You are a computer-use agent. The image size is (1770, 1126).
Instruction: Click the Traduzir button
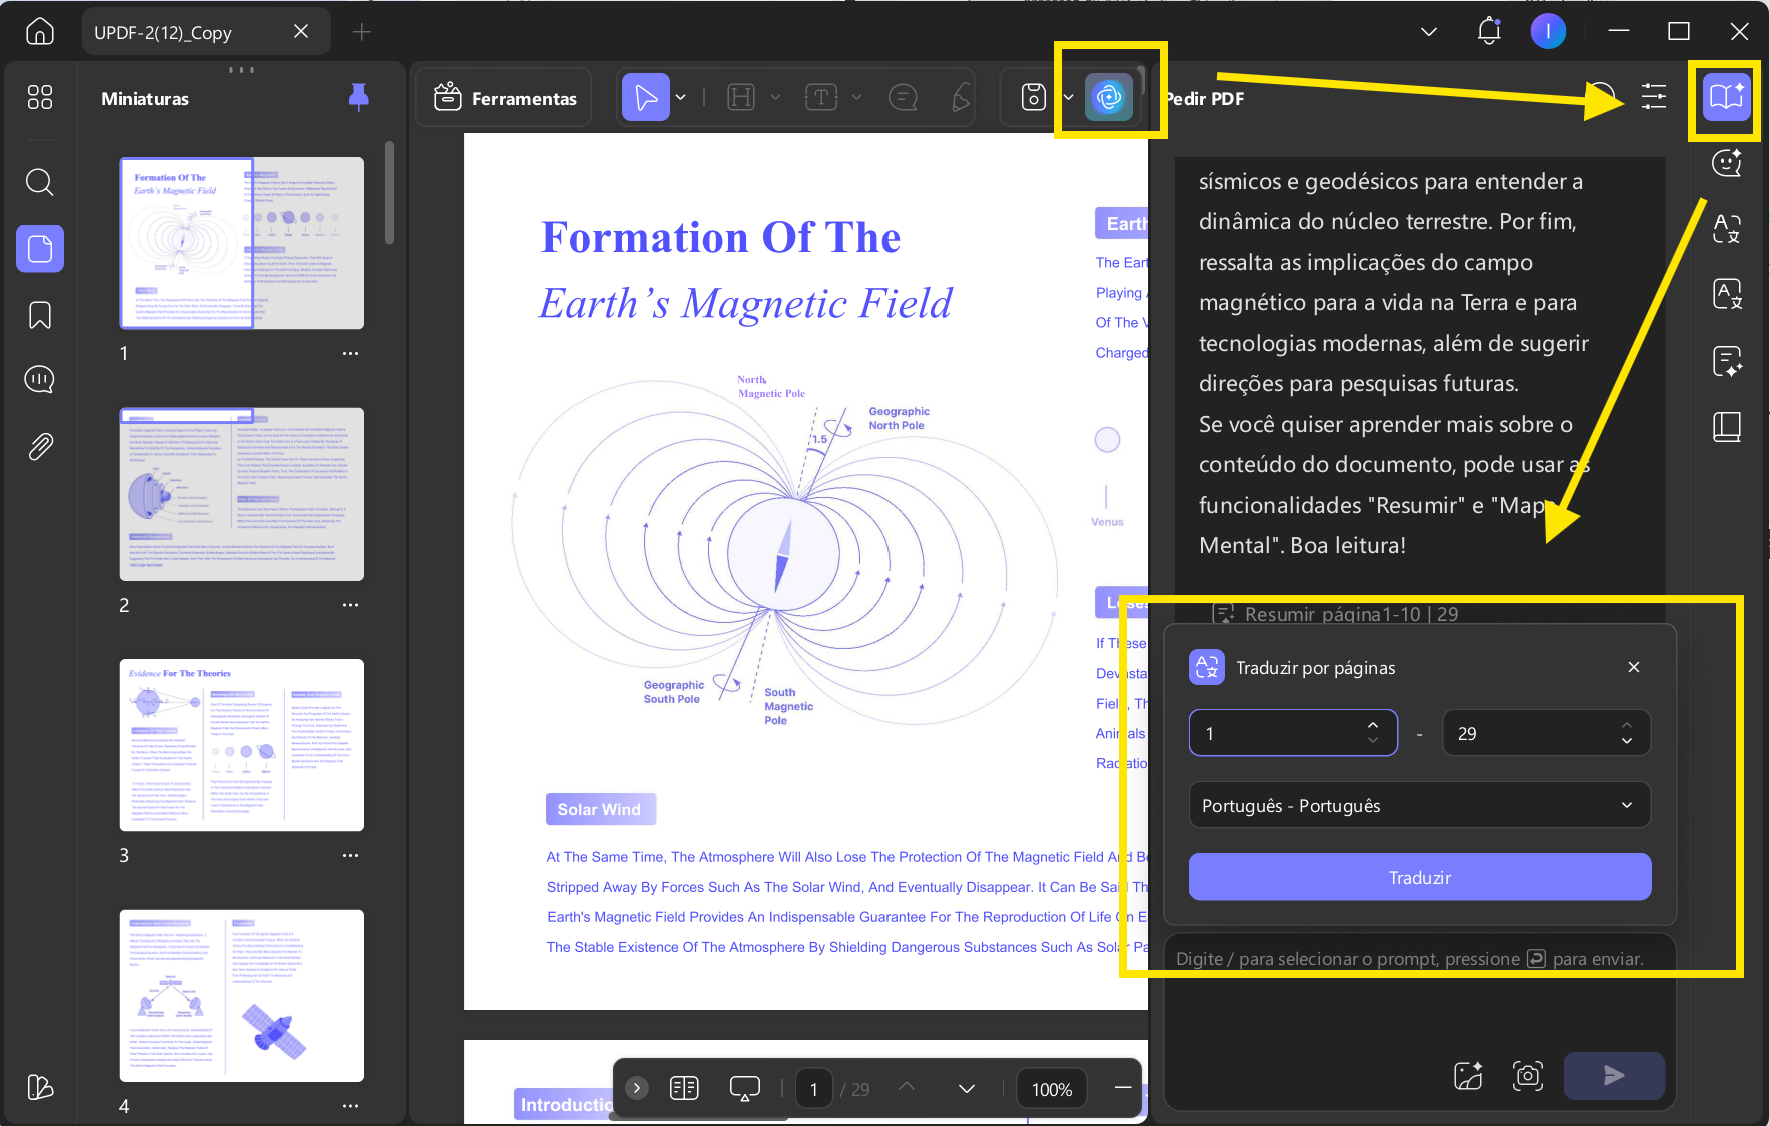pyautogui.click(x=1419, y=877)
